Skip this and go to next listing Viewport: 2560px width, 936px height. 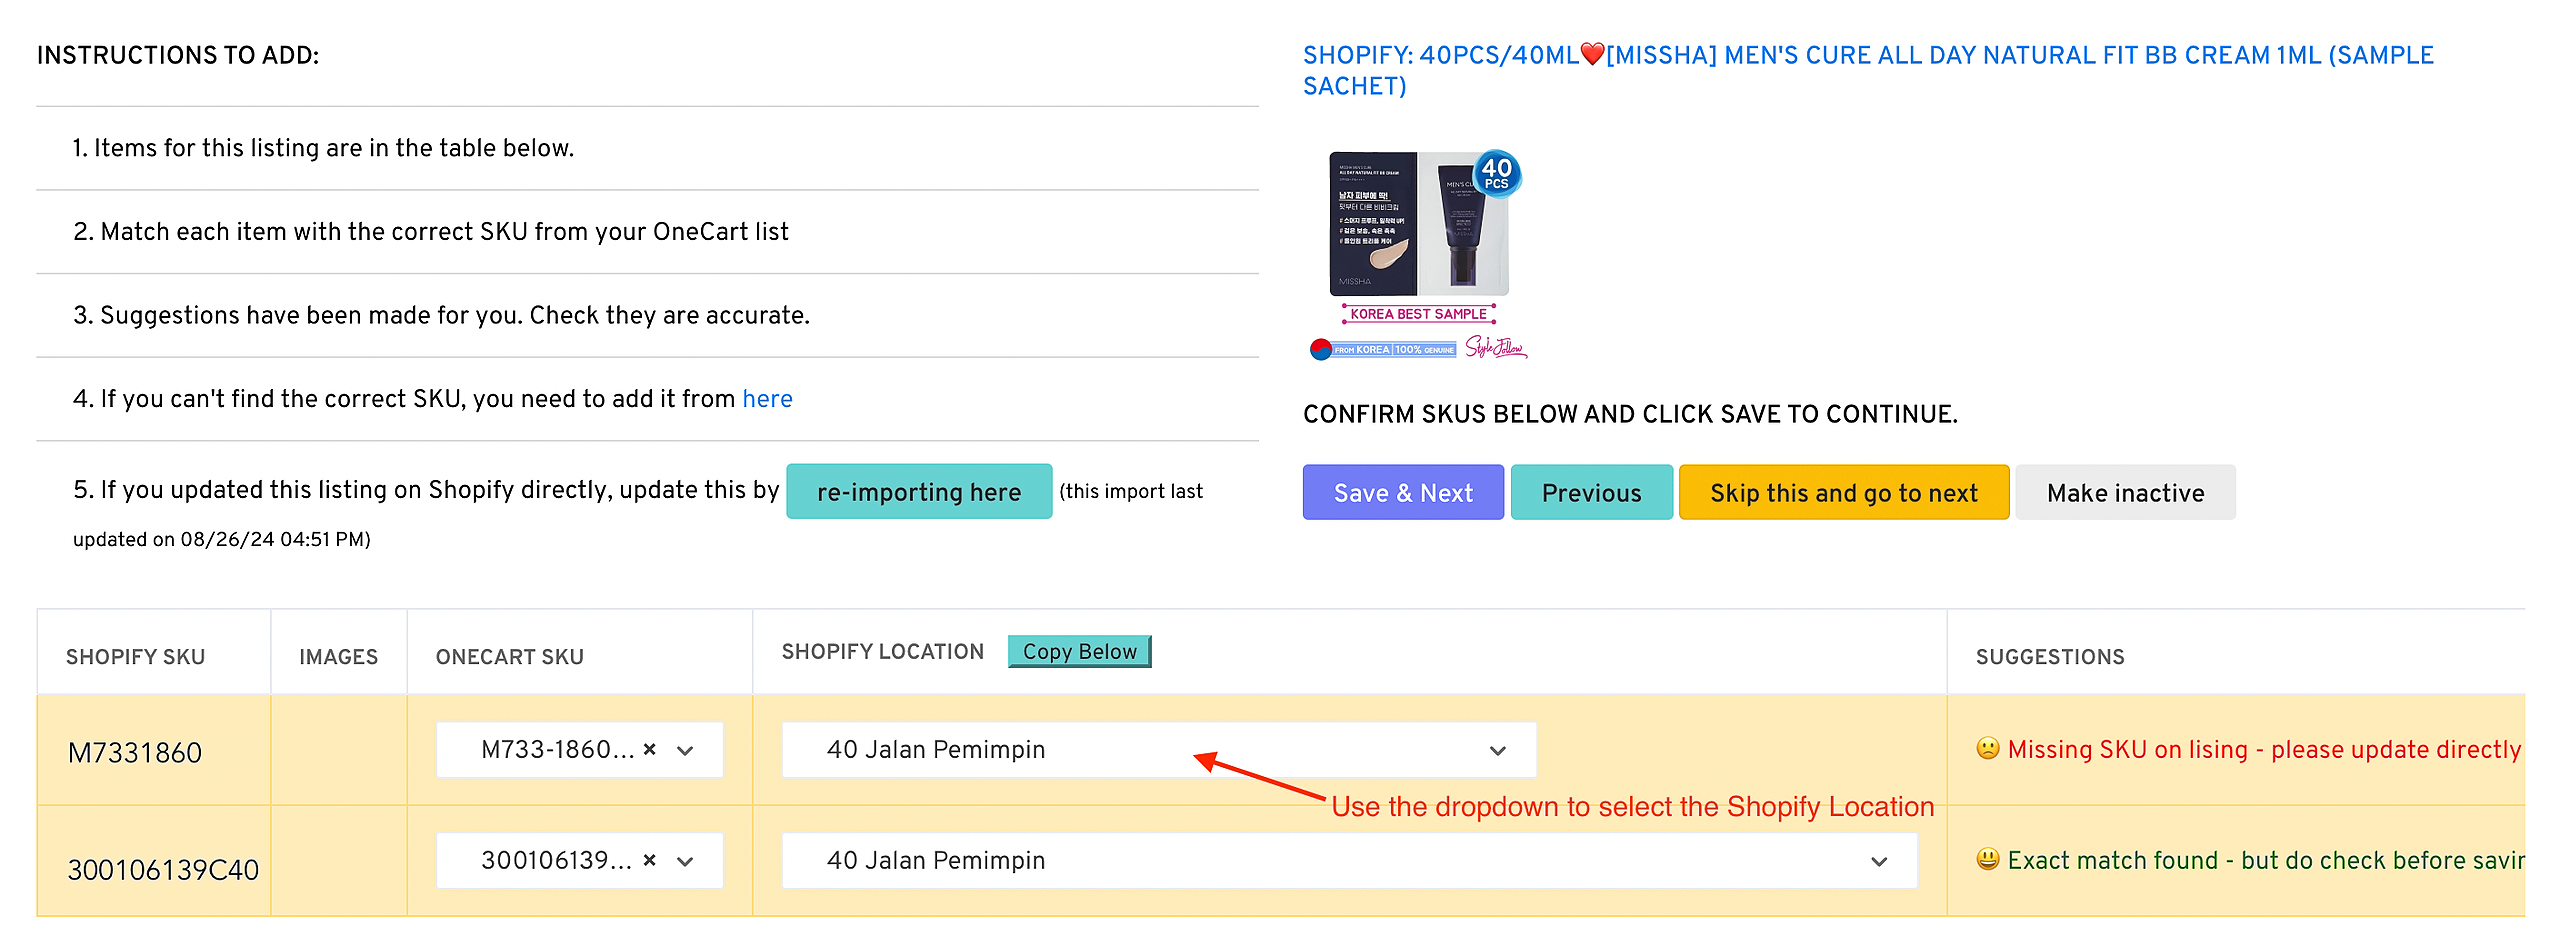[x=1843, y=493]
